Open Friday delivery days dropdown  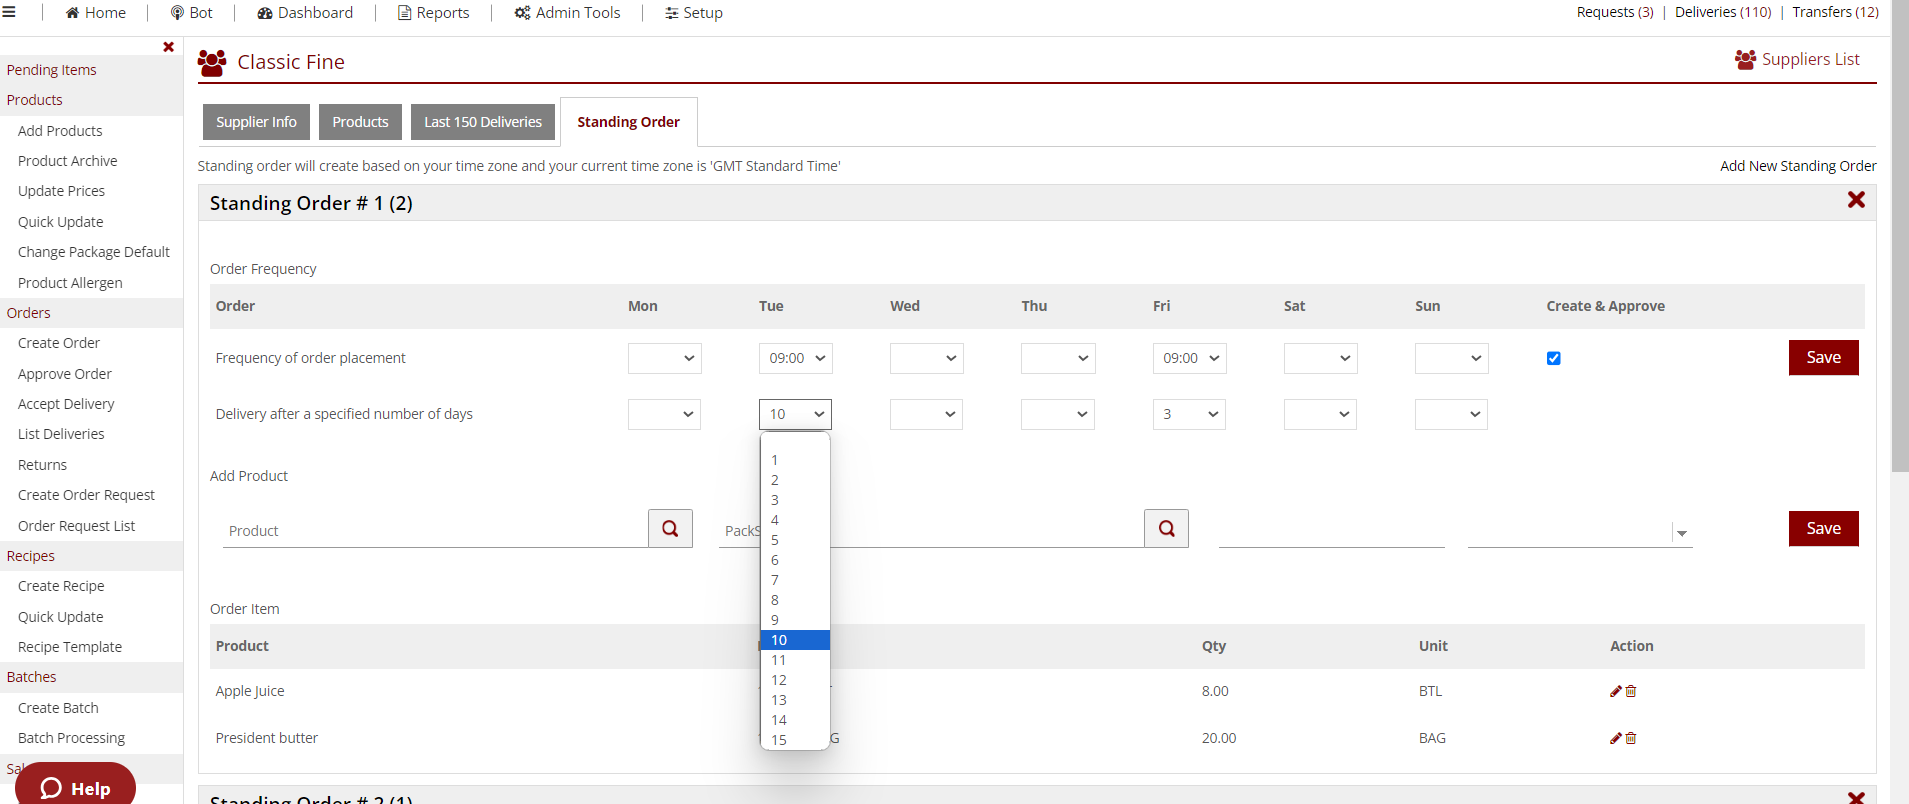(1189, 414)
